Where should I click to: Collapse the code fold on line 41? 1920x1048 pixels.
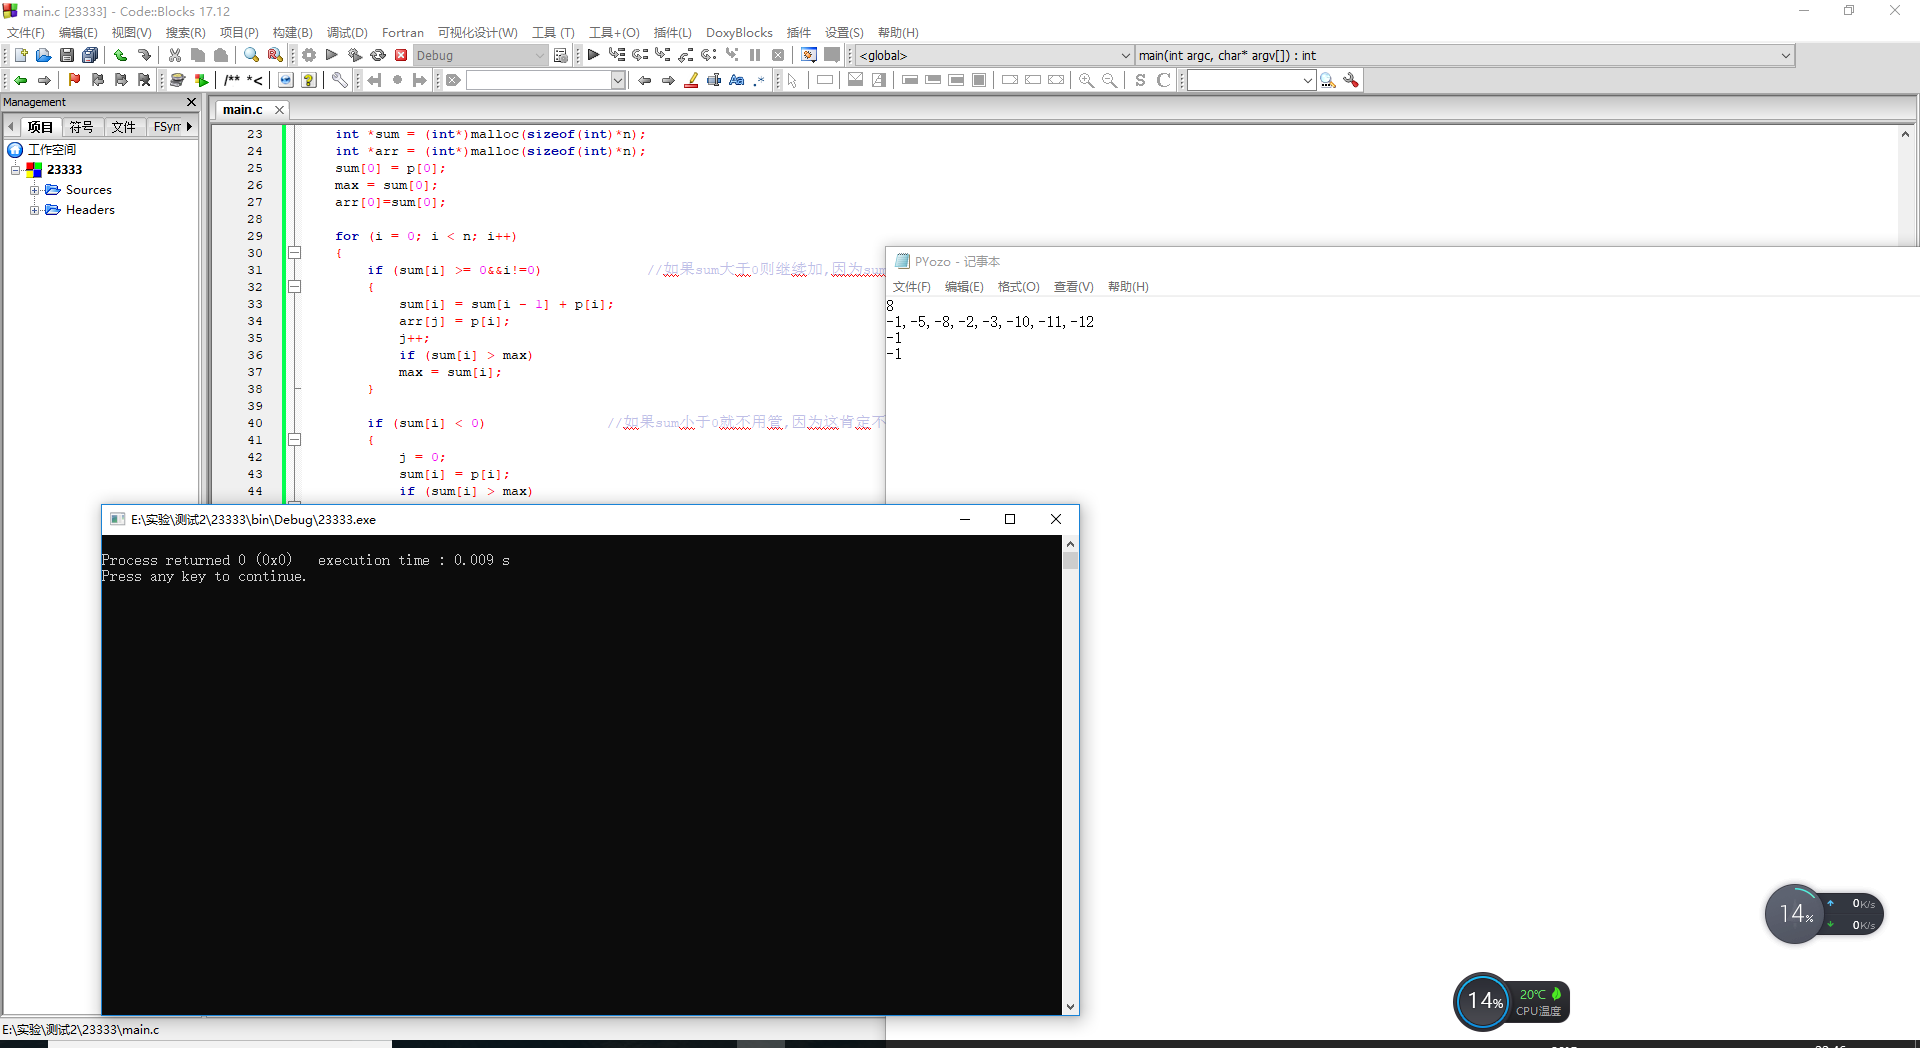click(295, 440)
